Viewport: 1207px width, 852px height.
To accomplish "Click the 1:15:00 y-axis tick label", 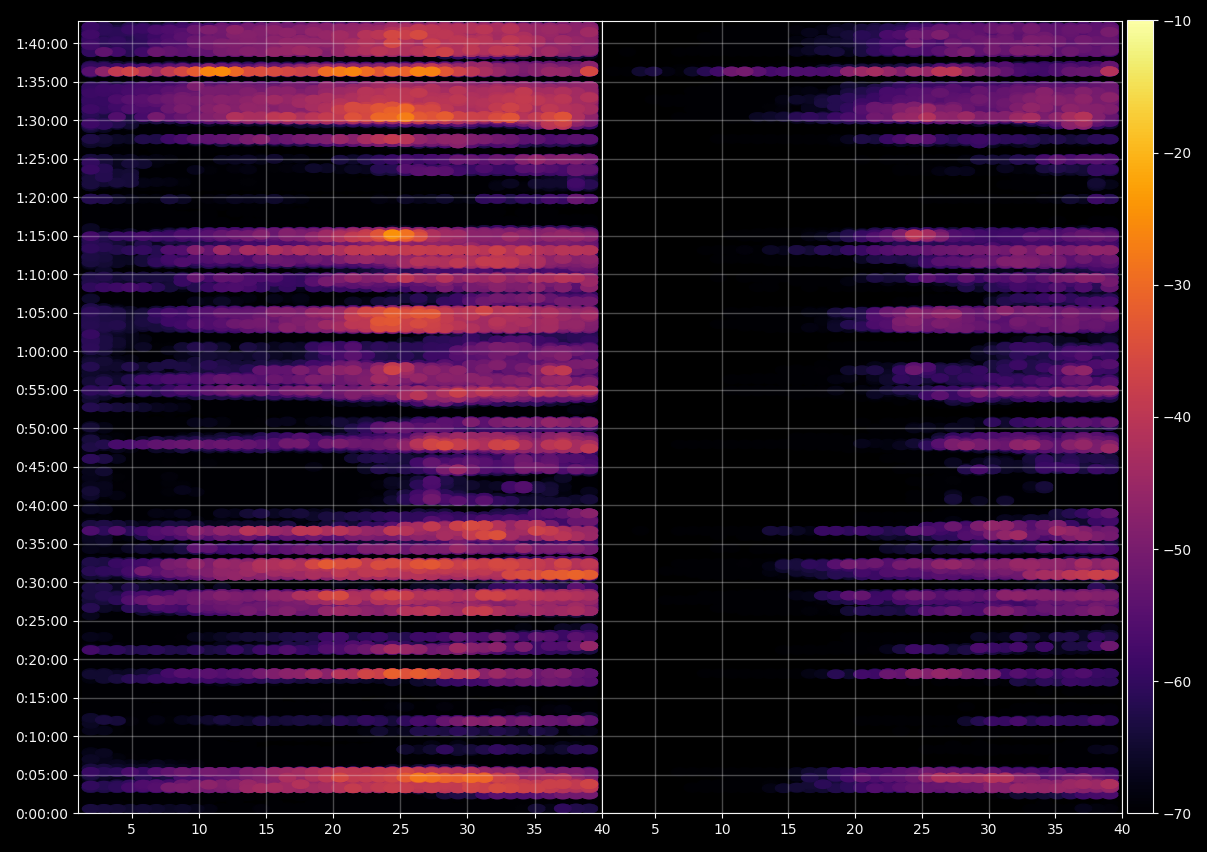I will (41, 236).
